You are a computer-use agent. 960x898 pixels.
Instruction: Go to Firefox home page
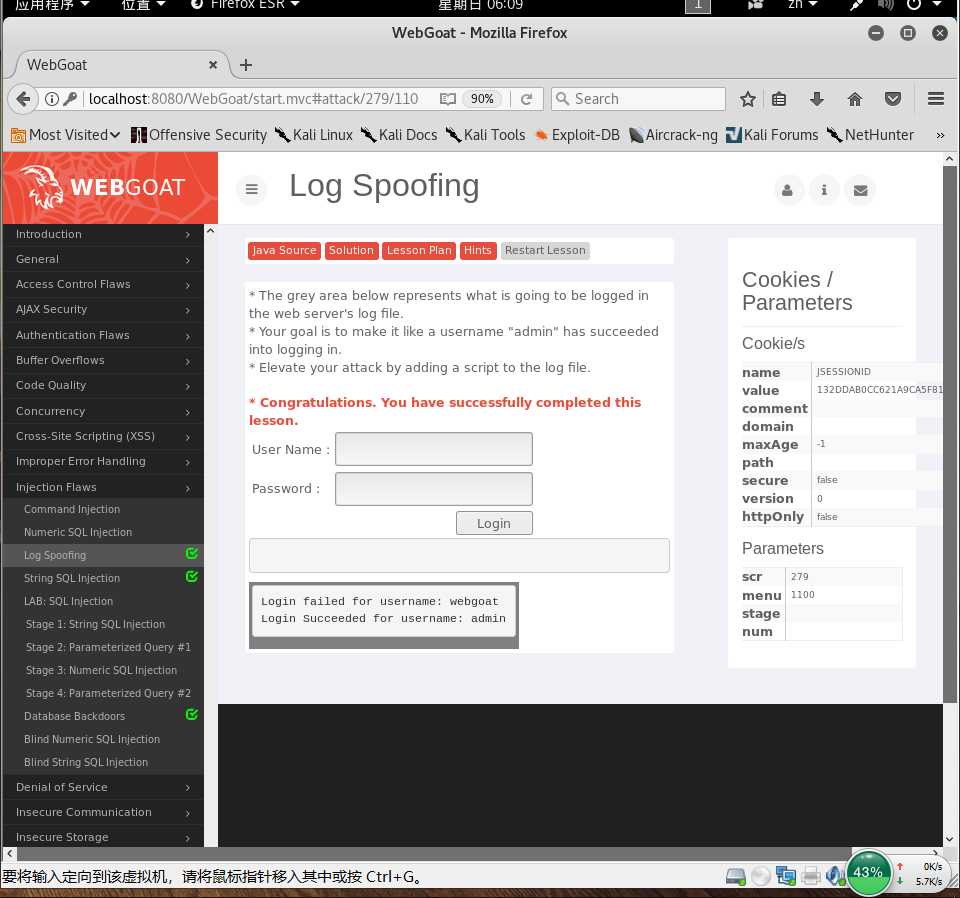pyautogui.click(x=854, y=99)
